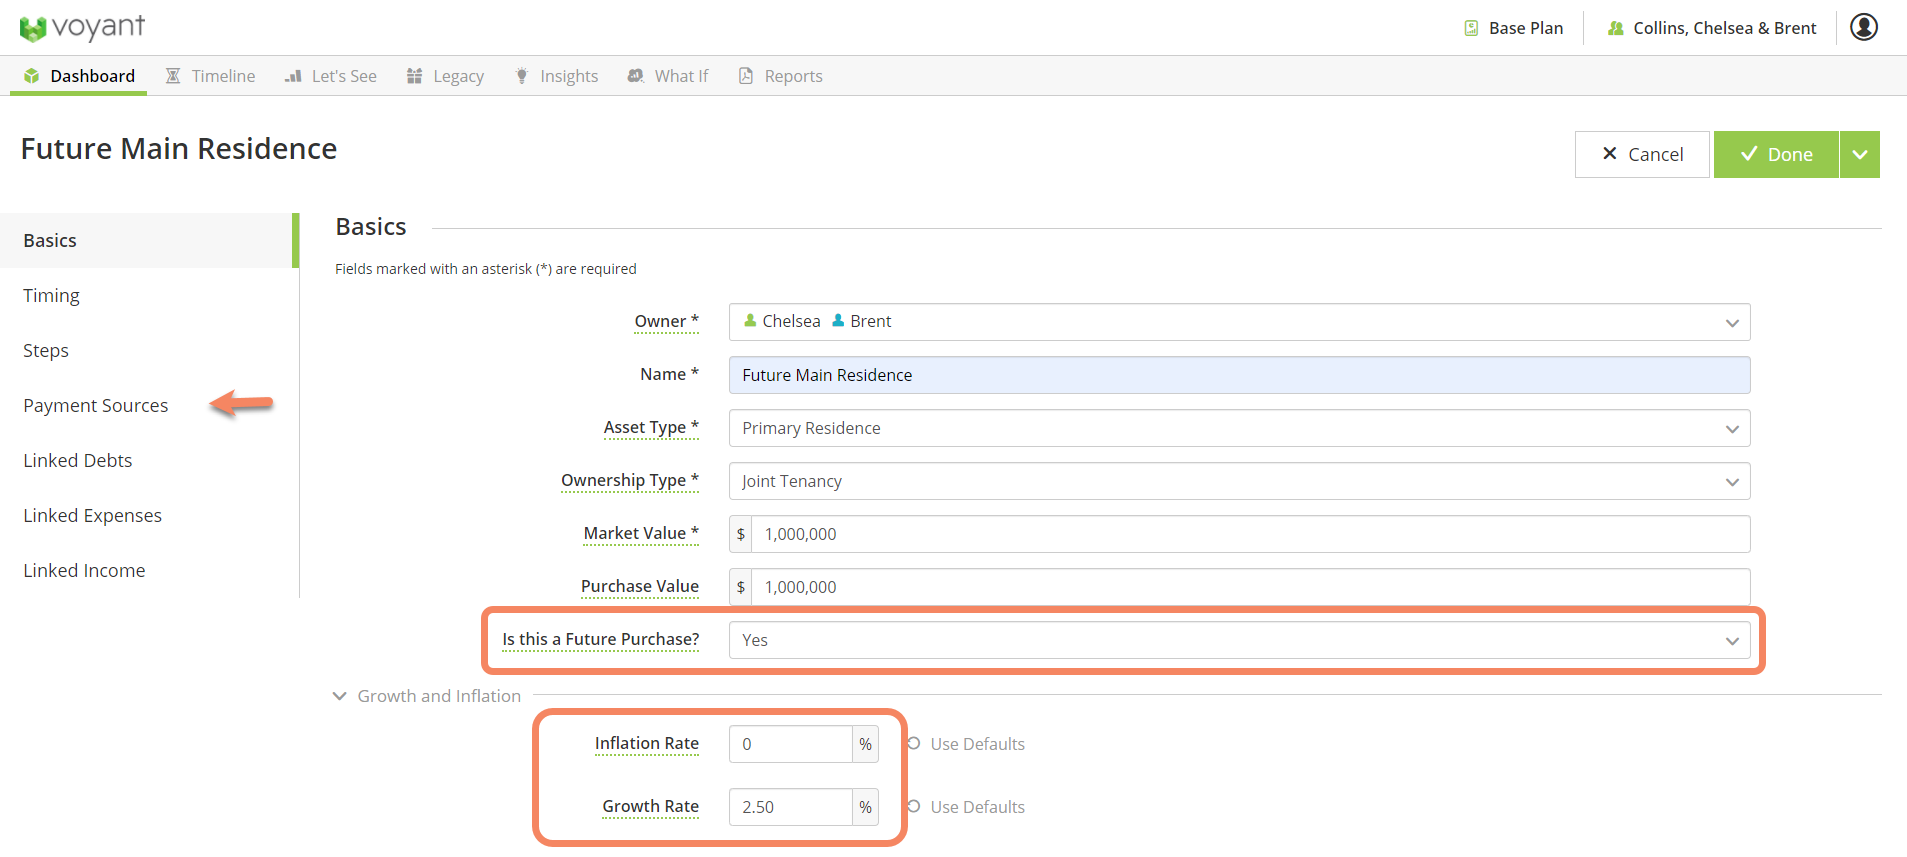This screenshot has width=1907, height=857.
Task: Click the Let's See chart icon
Action: [293, 76]
